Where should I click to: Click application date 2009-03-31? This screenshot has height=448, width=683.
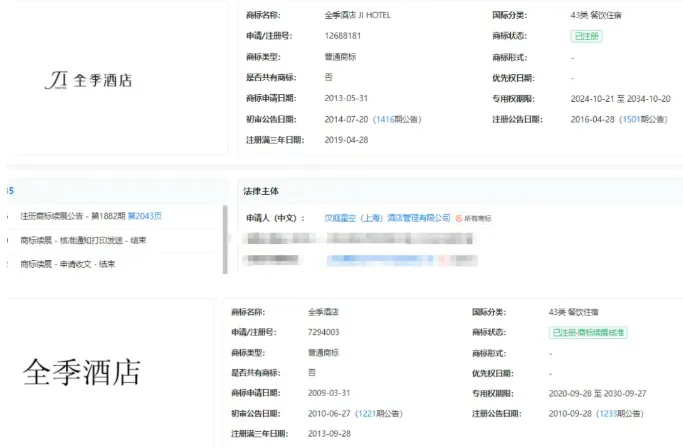(x=329, y=393)
